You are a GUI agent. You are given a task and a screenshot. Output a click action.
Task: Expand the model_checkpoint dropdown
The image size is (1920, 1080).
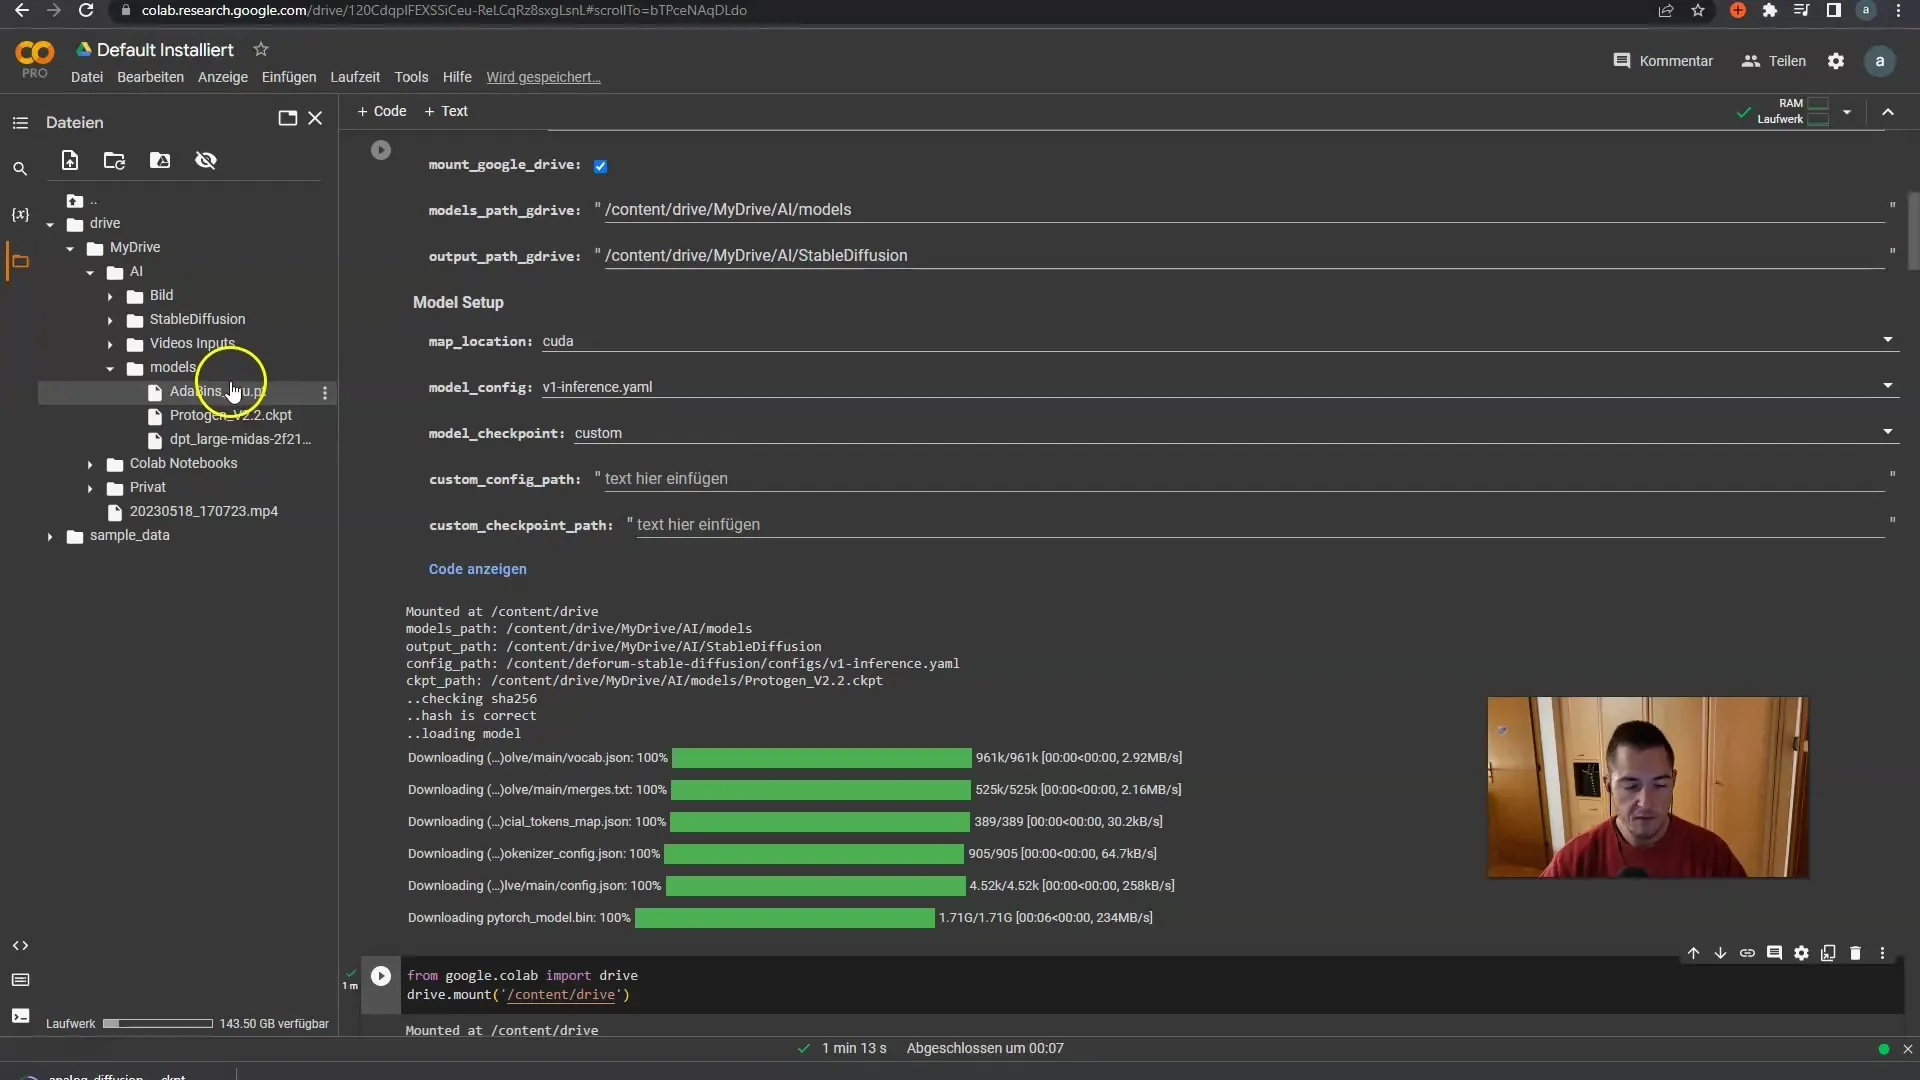click(x=1888, y=433)
